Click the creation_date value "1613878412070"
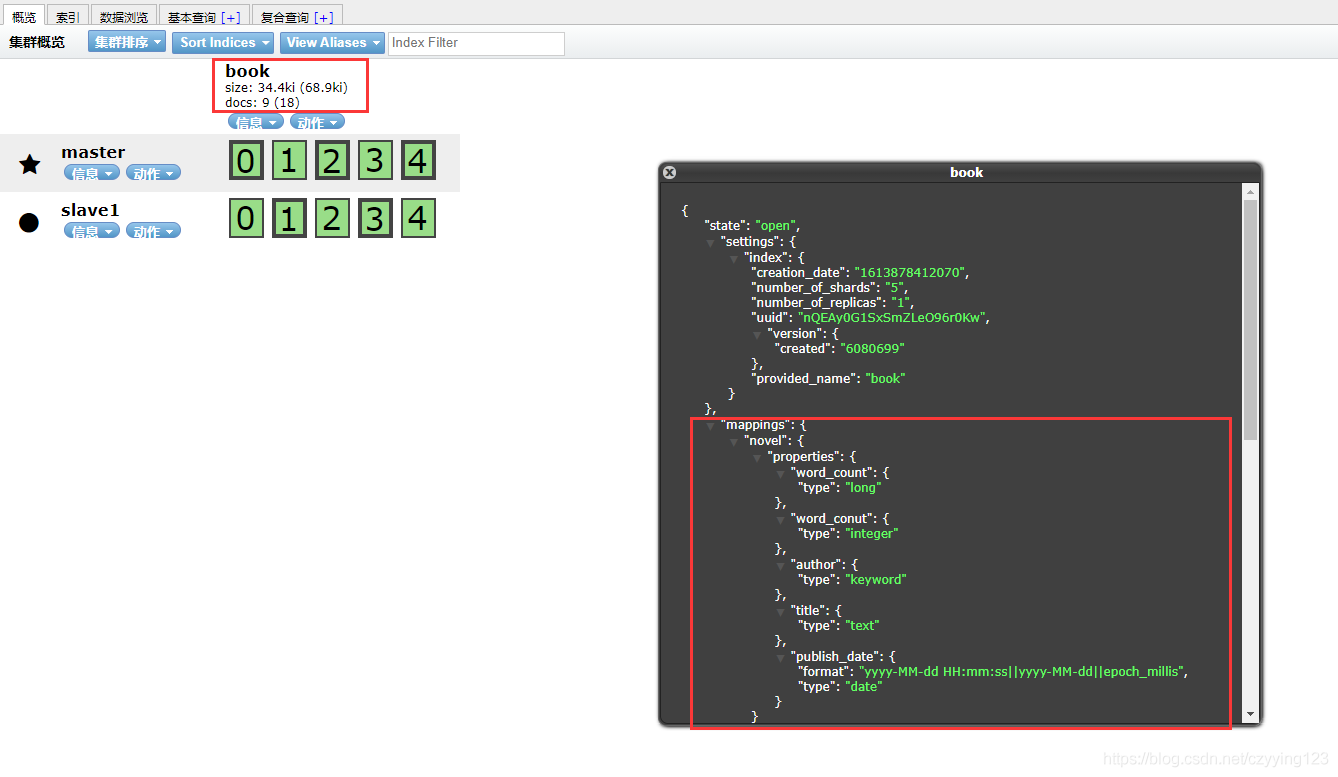This screenshot has height=777, width=1338. click(911, 272)
